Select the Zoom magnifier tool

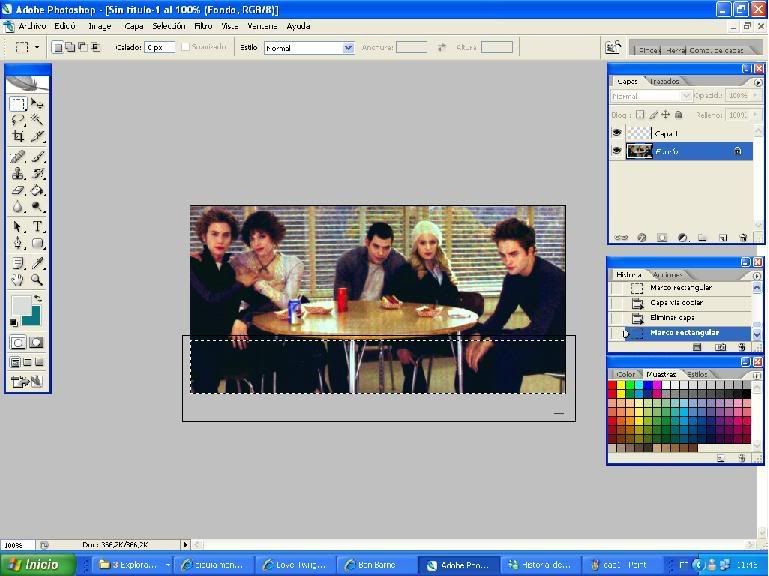[x=37, y=280]
